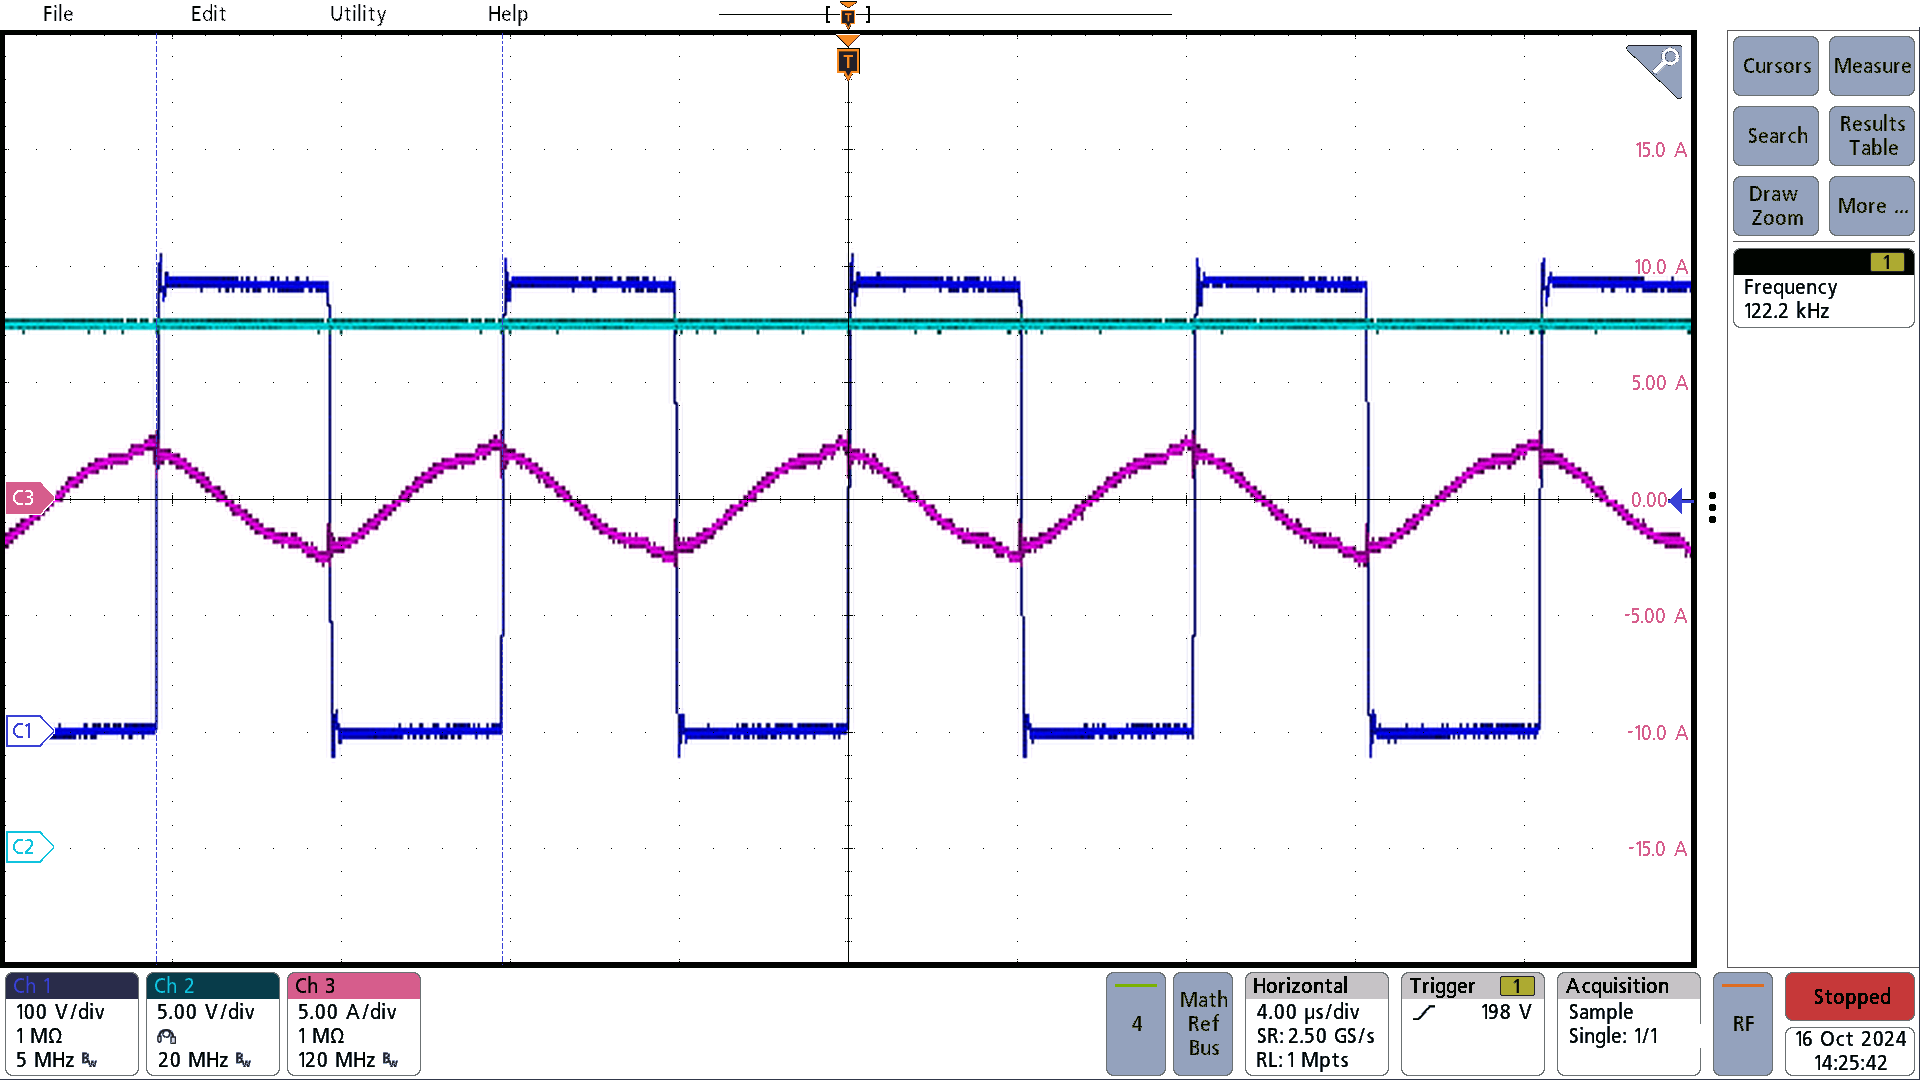Click the yellow 1 tag on Frequency badge
This screenshot has width=1920, height=1080.
[x=1887, y=262]
